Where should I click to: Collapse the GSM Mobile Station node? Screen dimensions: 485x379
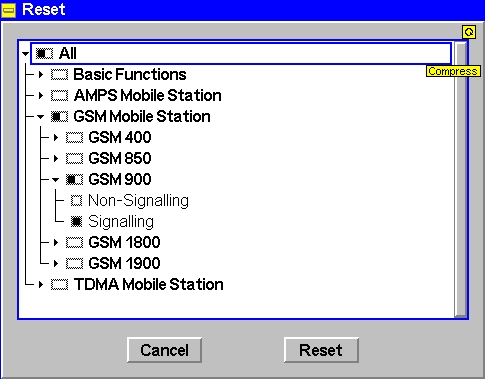point(41,117)
